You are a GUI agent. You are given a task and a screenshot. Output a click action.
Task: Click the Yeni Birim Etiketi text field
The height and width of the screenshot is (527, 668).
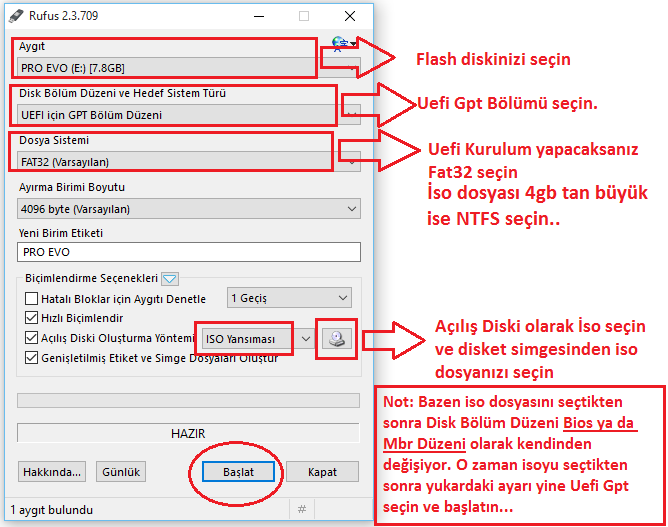pos(189,252)
